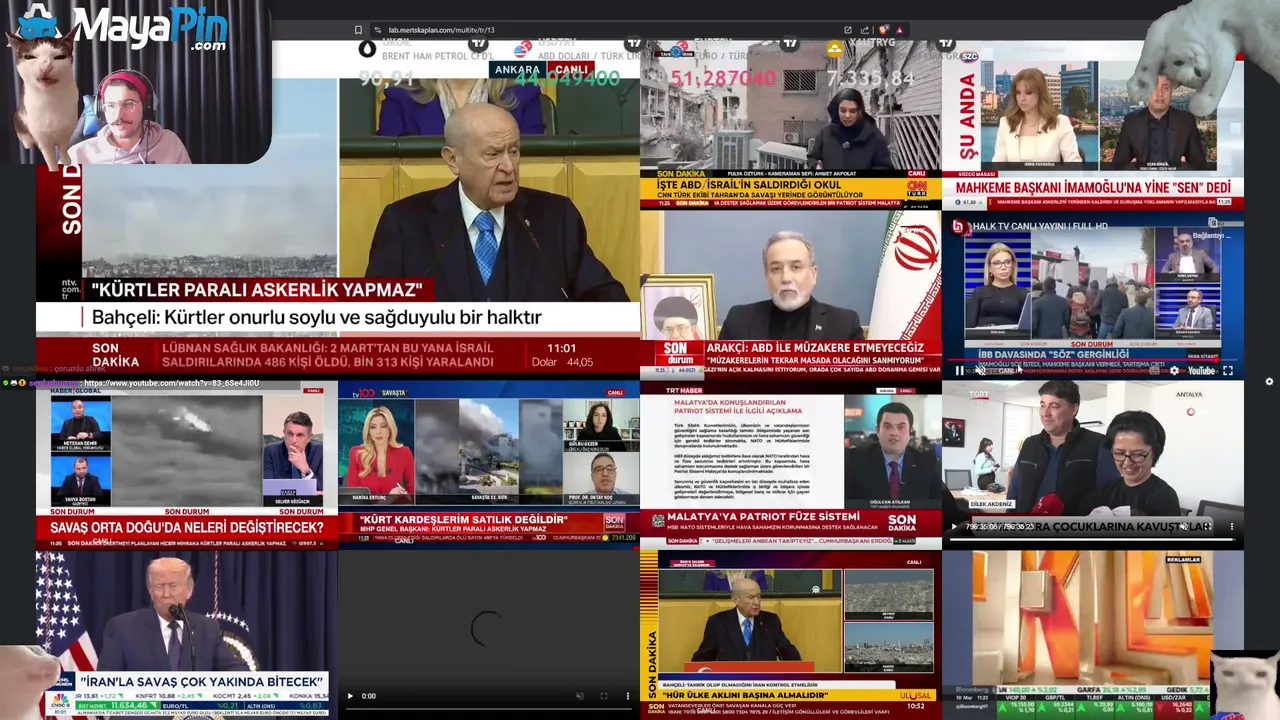Open site settings icon beside the URL
Screen dimensions: 1280x720
[x=378, y=30]
